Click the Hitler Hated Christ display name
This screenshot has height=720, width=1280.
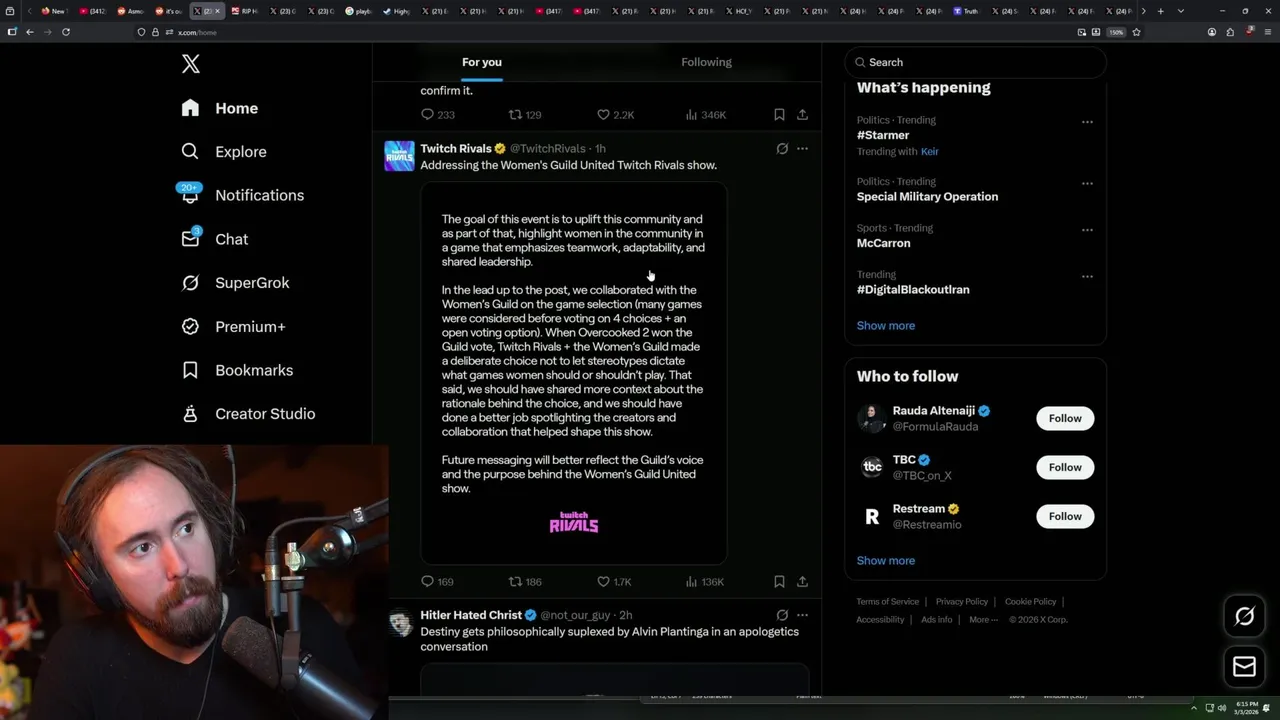pos(471,615)
